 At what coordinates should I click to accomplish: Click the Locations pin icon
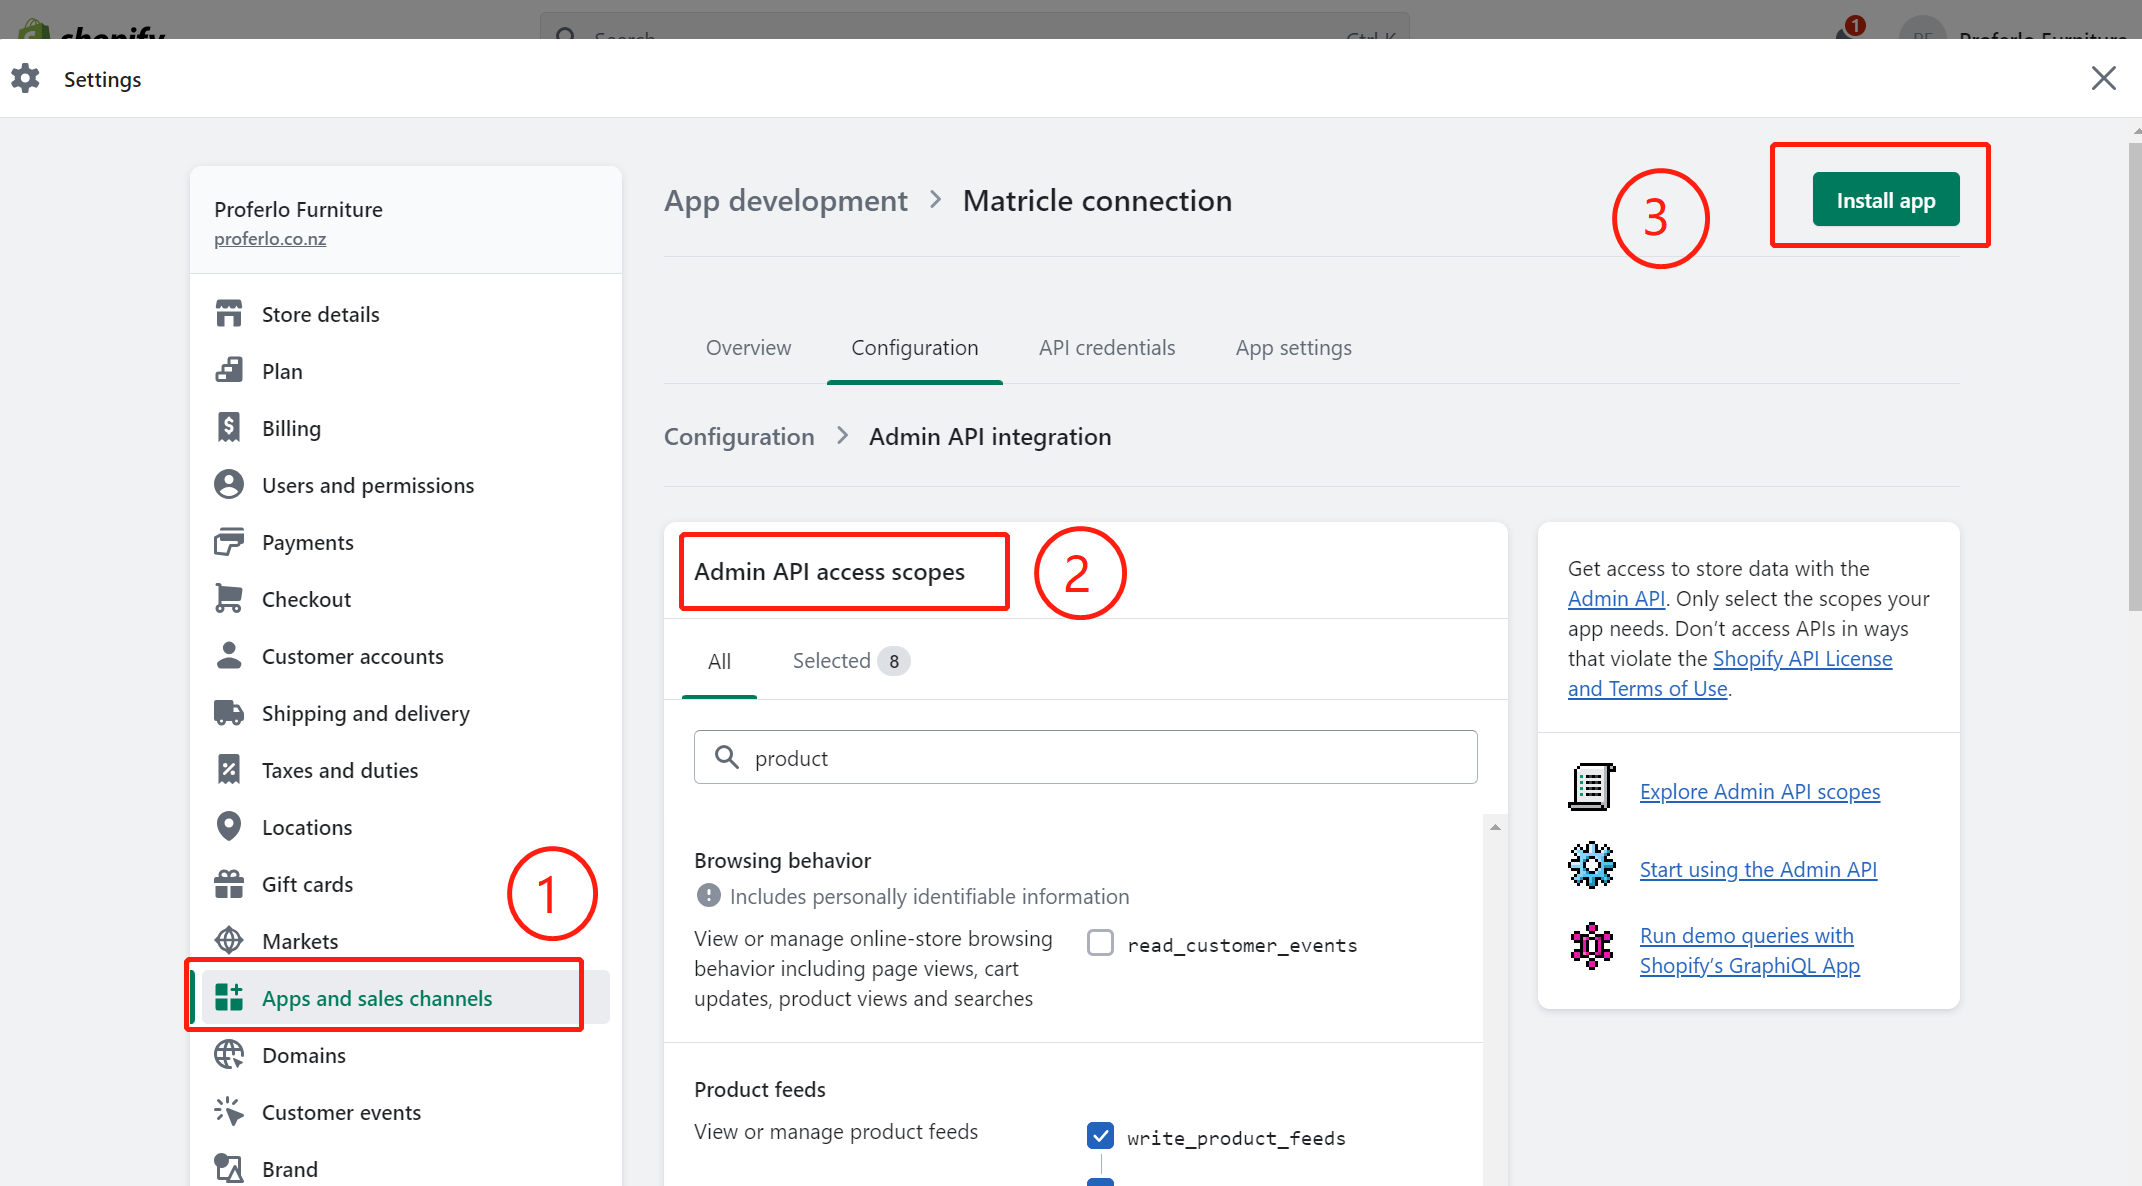[x=229, y=827]
